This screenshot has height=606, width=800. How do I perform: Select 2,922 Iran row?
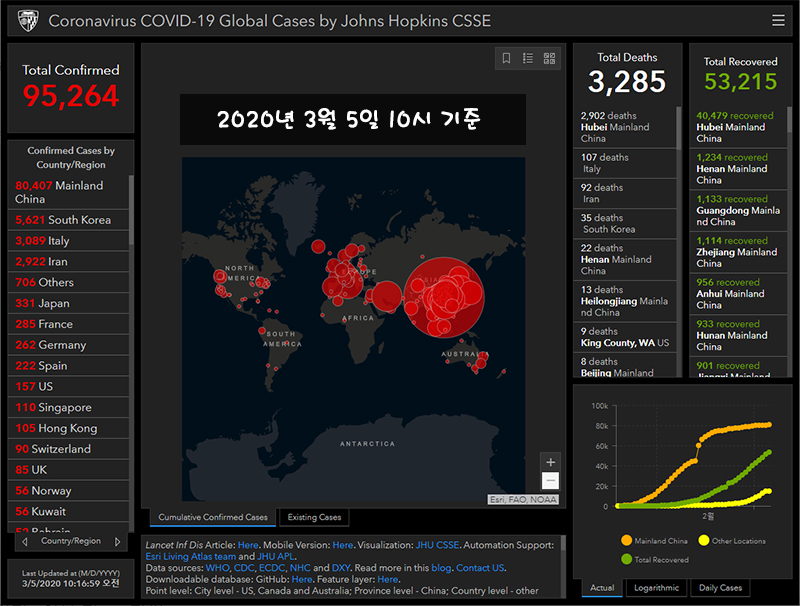click(x=68, y=262)
